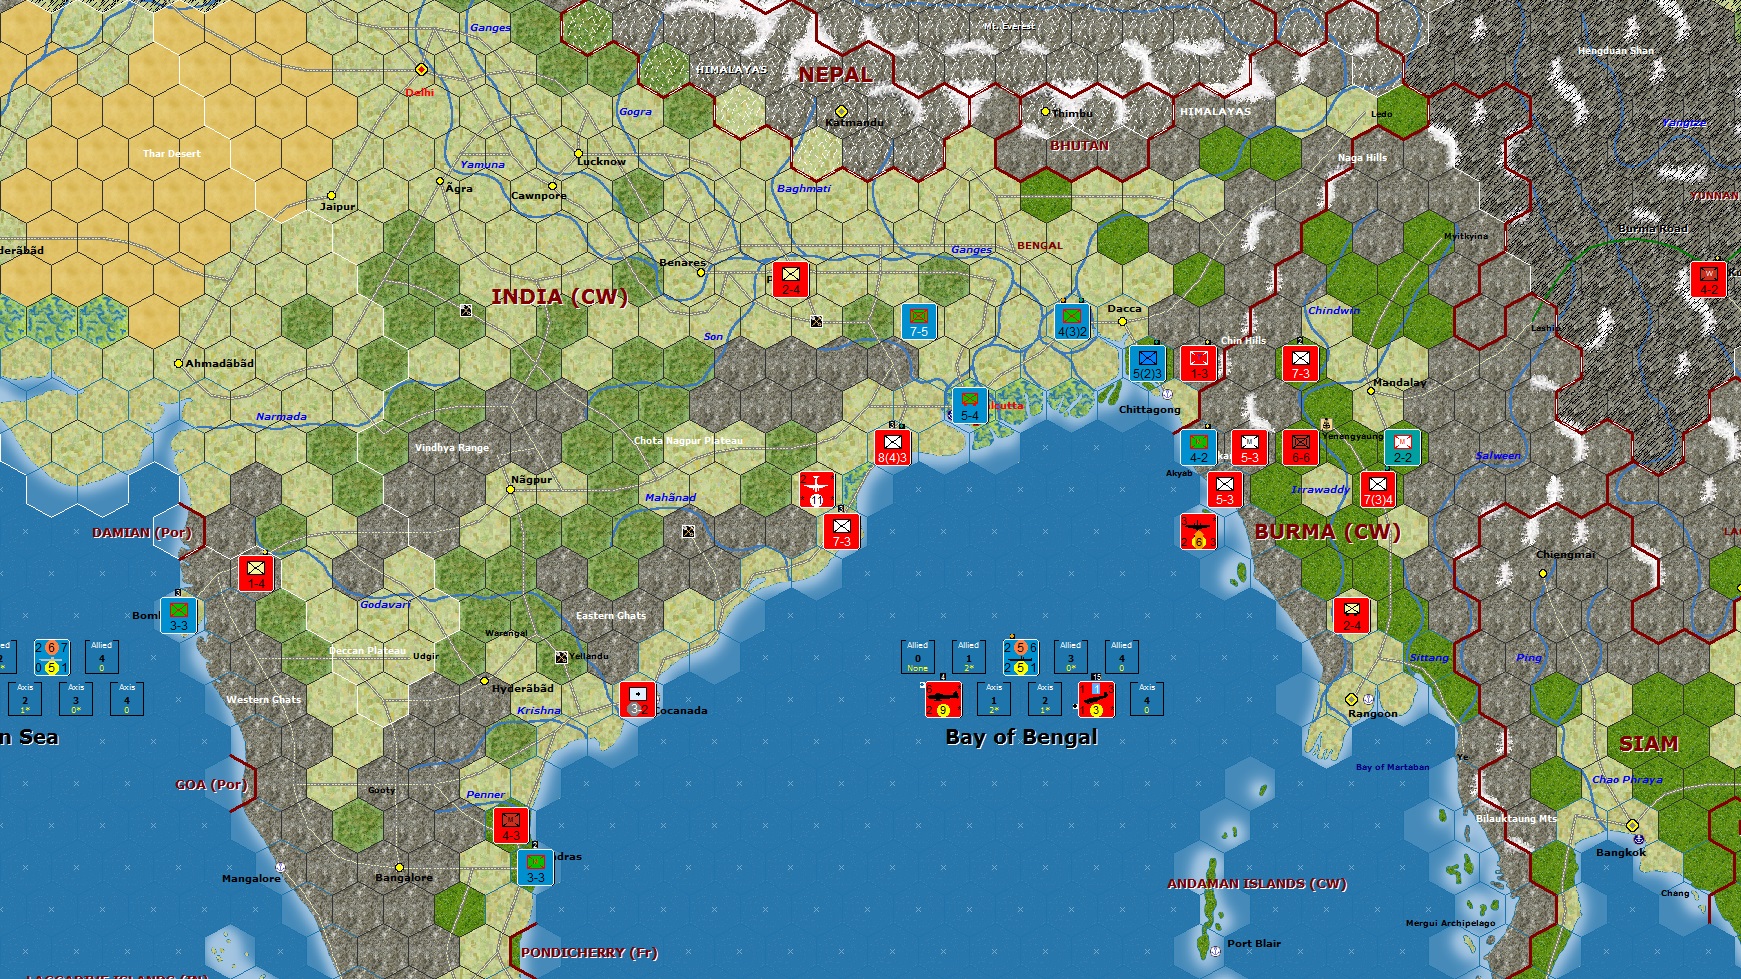The height and width of the screenshot is (979, 1741).
Task: Select the red aircraft counter marked 6
Action: (1198, 531)
